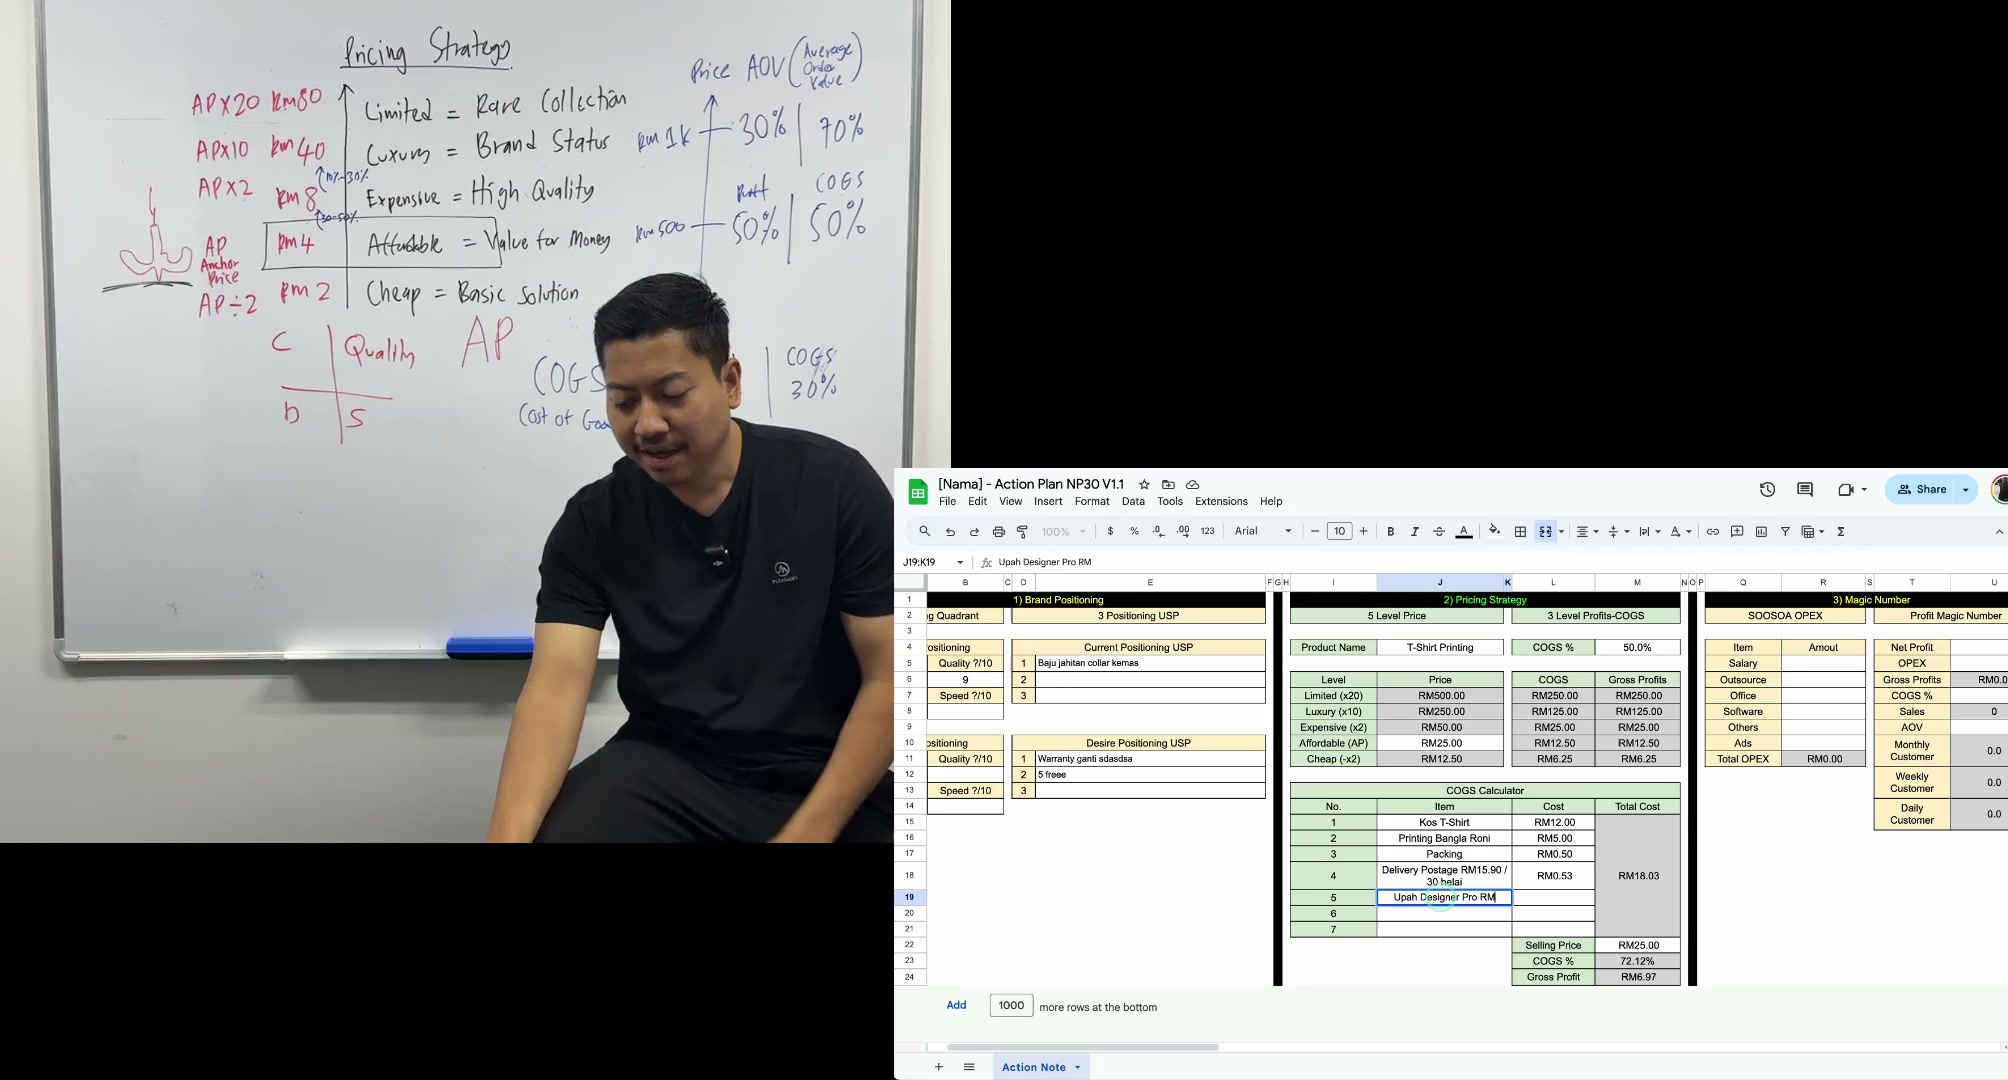Toggle merge cells button

(1545, 532)
